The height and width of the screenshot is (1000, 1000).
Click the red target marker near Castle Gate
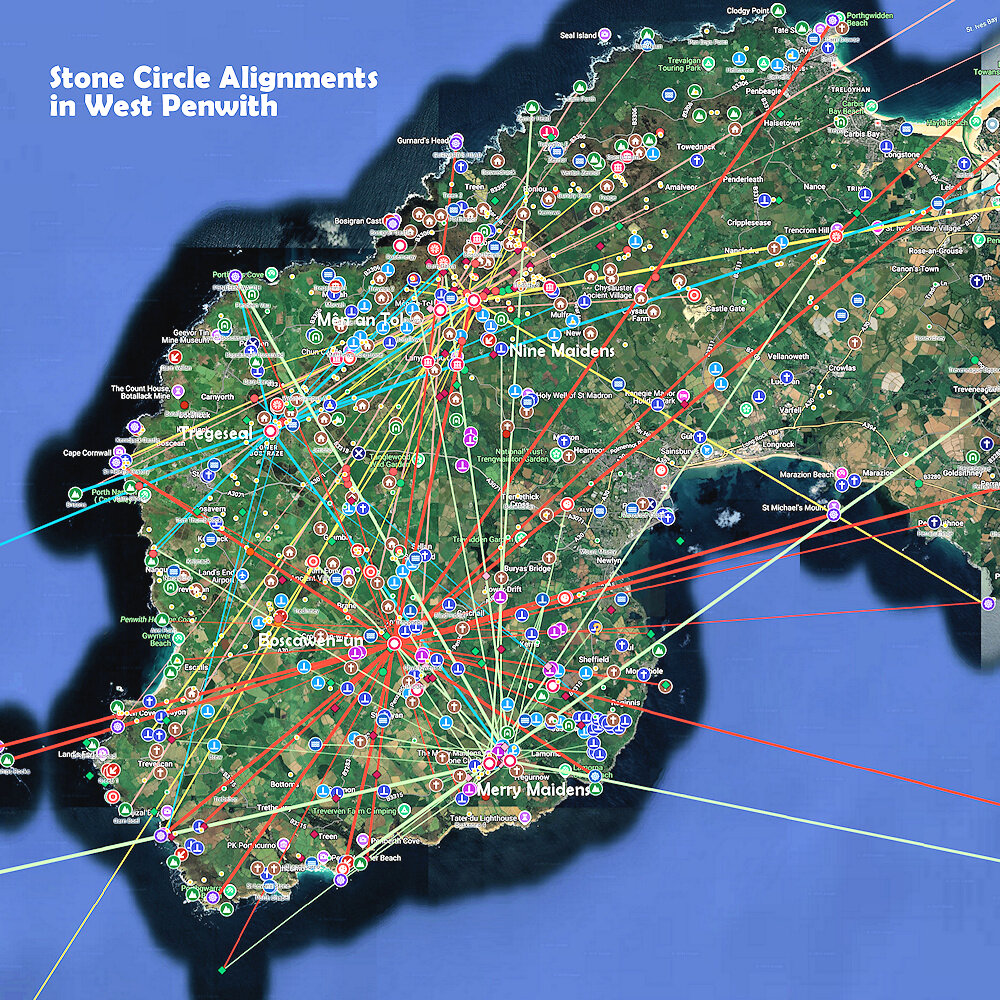(694, 295)
